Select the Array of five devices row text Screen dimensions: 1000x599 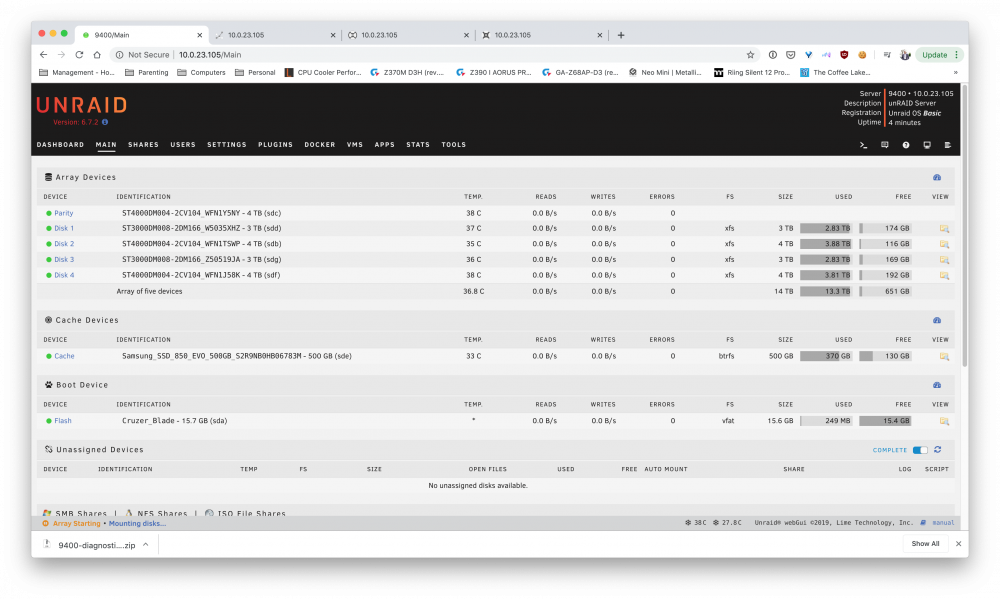coord(149,292)
